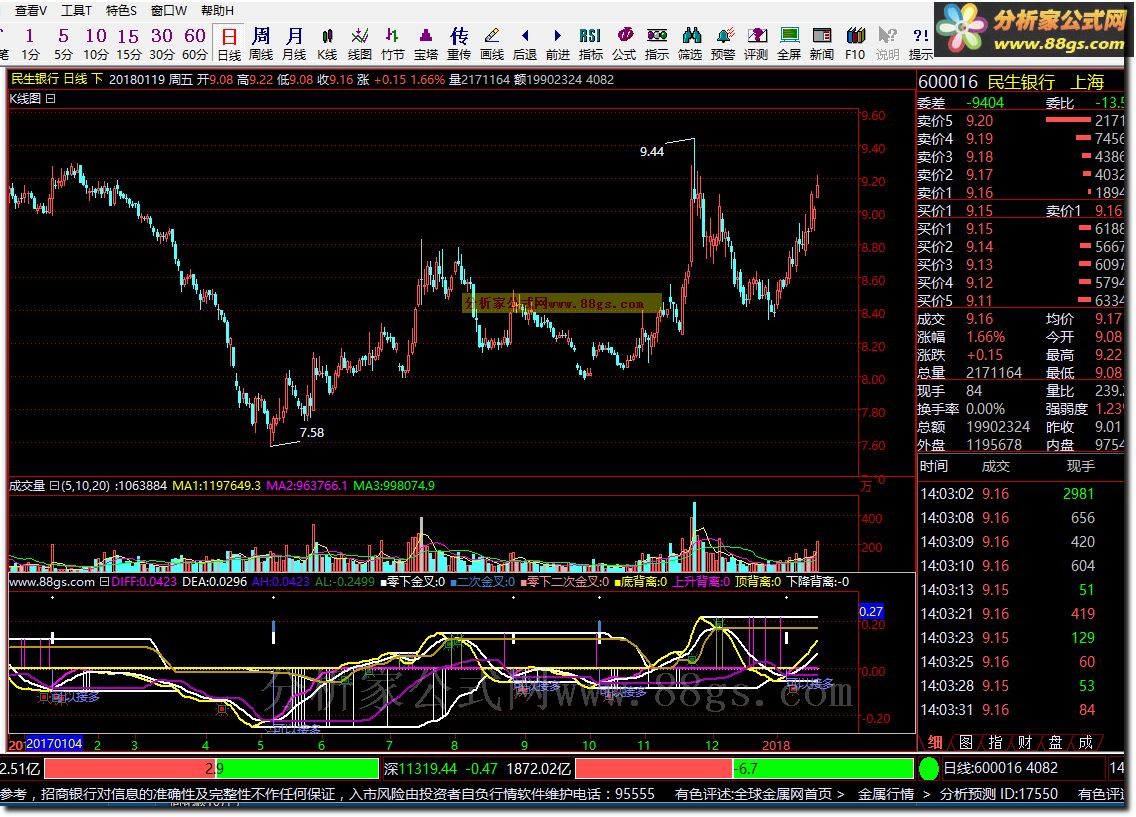1136x817 pixels.
Task: Switch to the 指 indicator tab
Action: pos(995,742)
